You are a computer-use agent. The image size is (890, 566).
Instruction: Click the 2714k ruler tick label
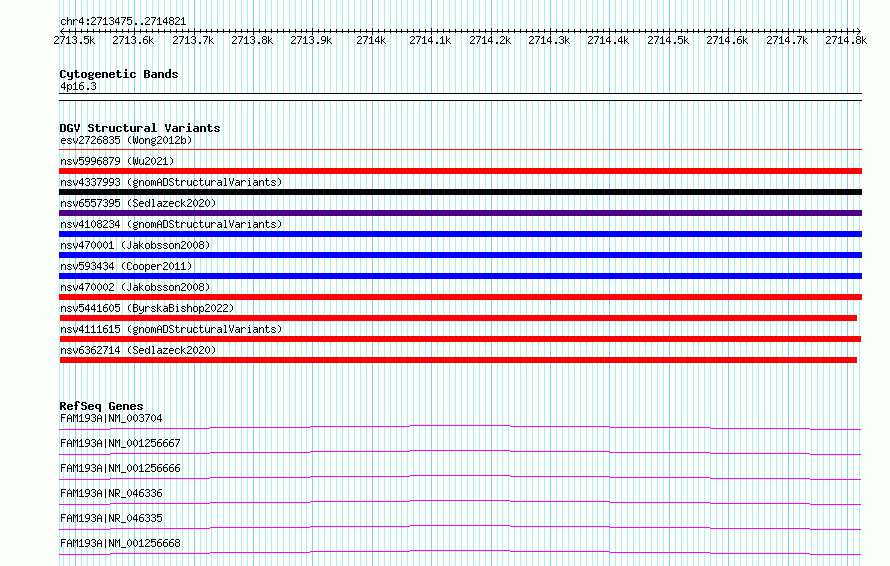(371, 40)
